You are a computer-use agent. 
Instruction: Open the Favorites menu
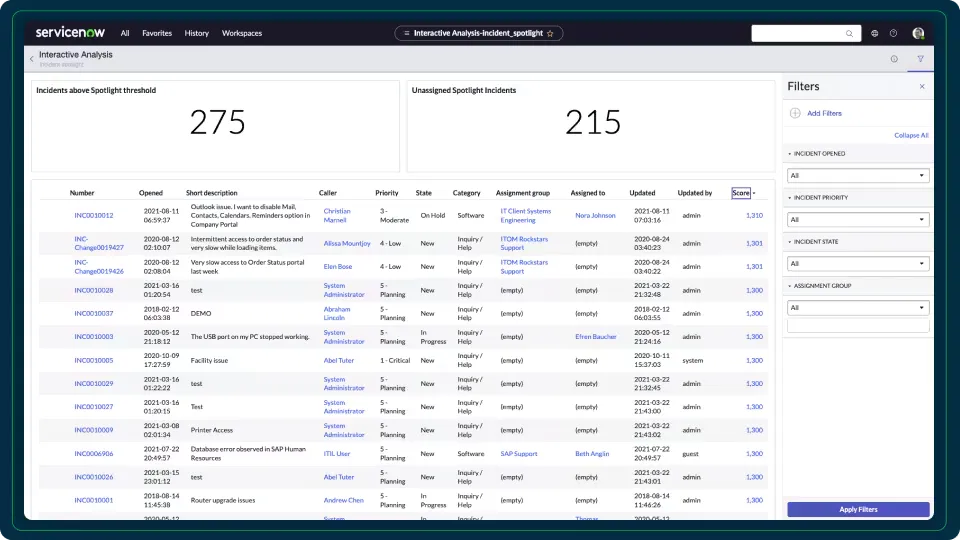157,33
